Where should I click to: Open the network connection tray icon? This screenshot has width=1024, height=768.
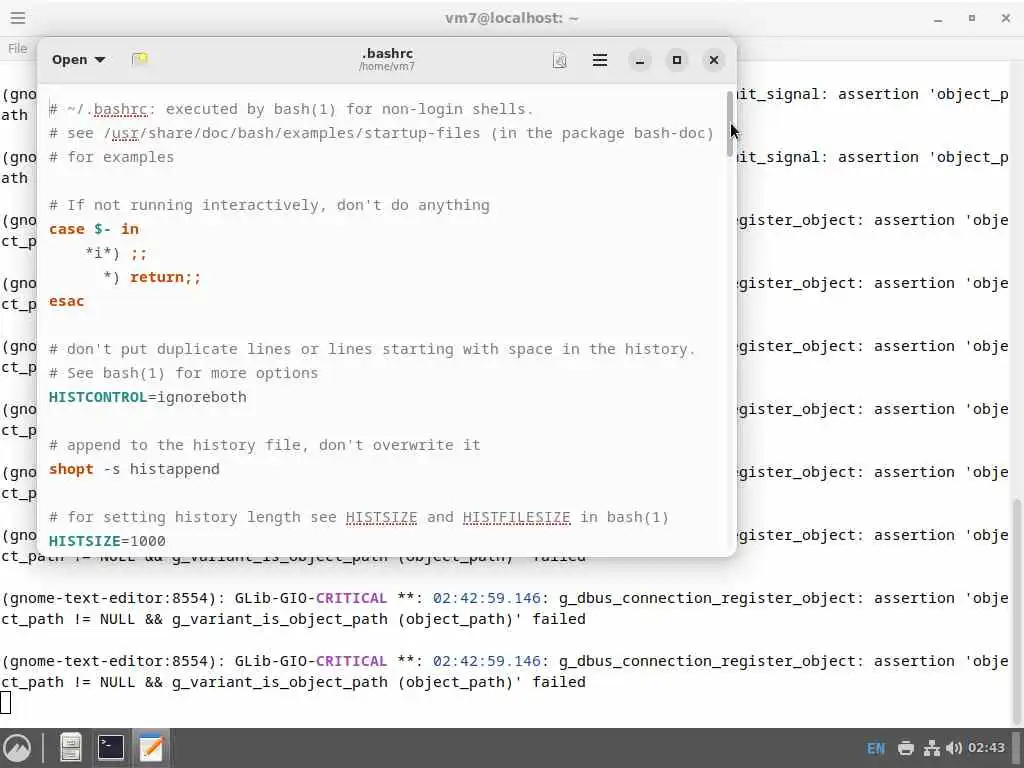coord(932,748)
